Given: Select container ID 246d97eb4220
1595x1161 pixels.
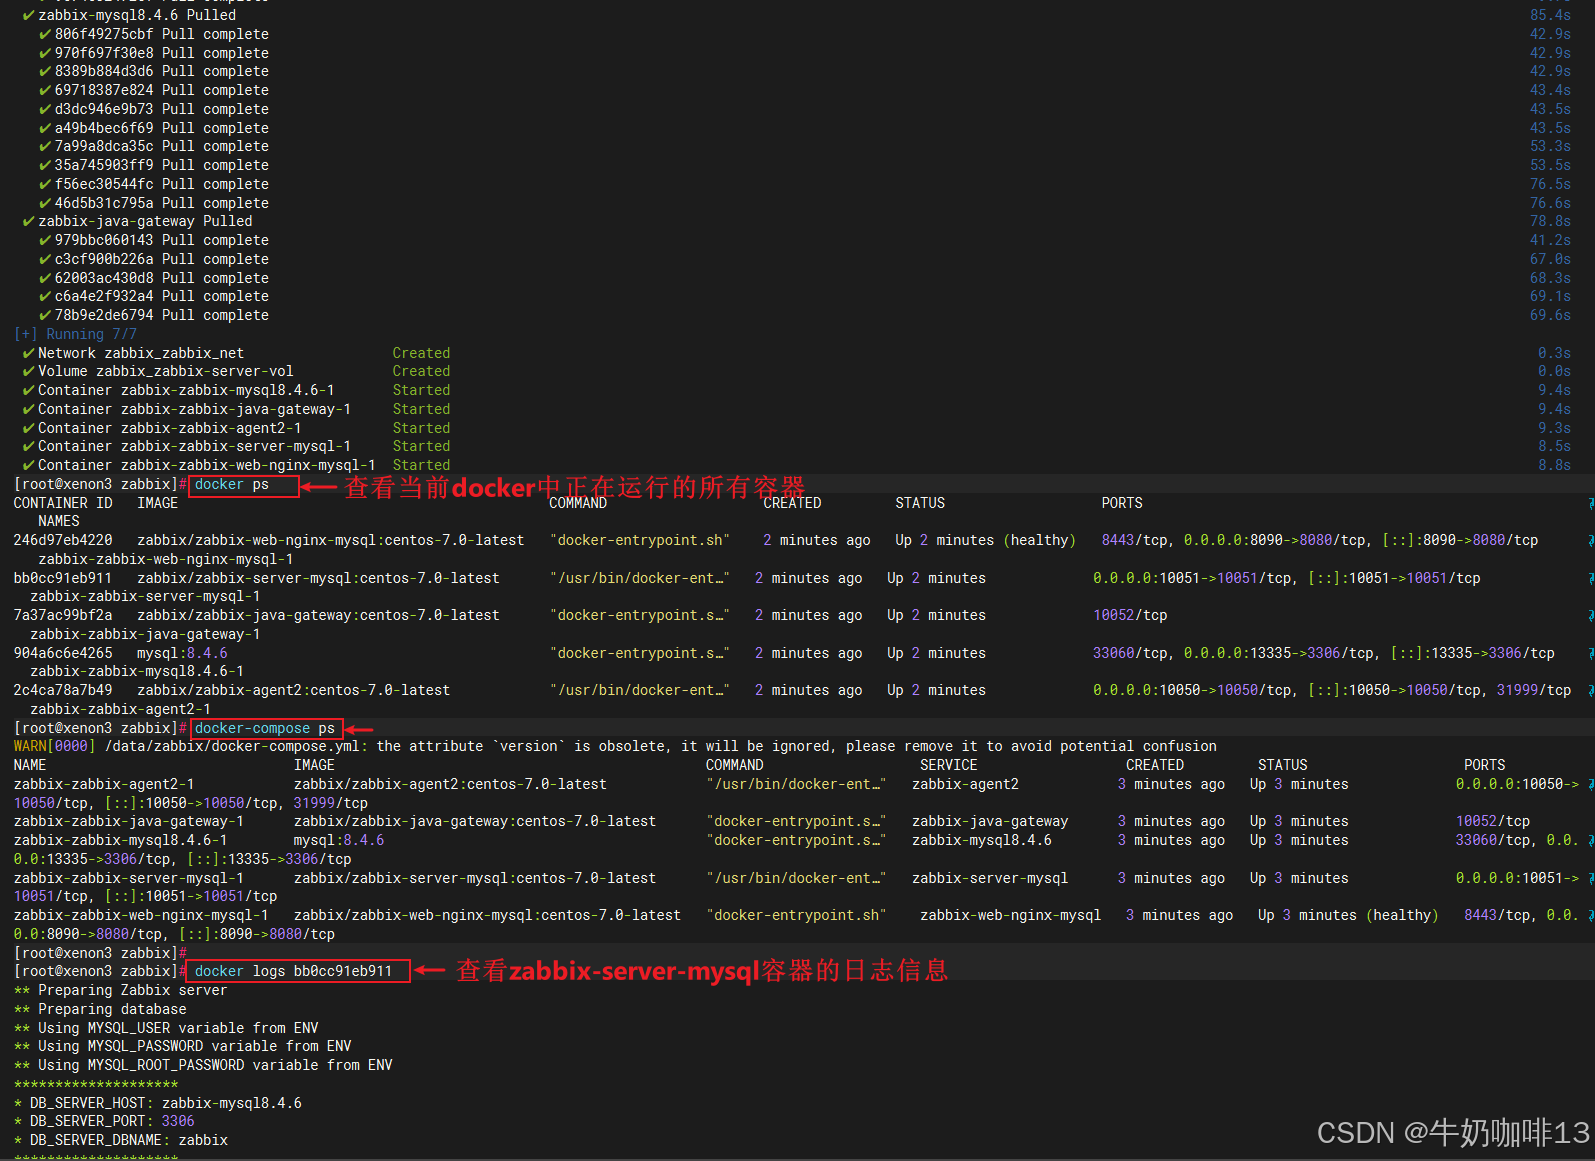Looking at the screenshot, I should pos(63,540).
